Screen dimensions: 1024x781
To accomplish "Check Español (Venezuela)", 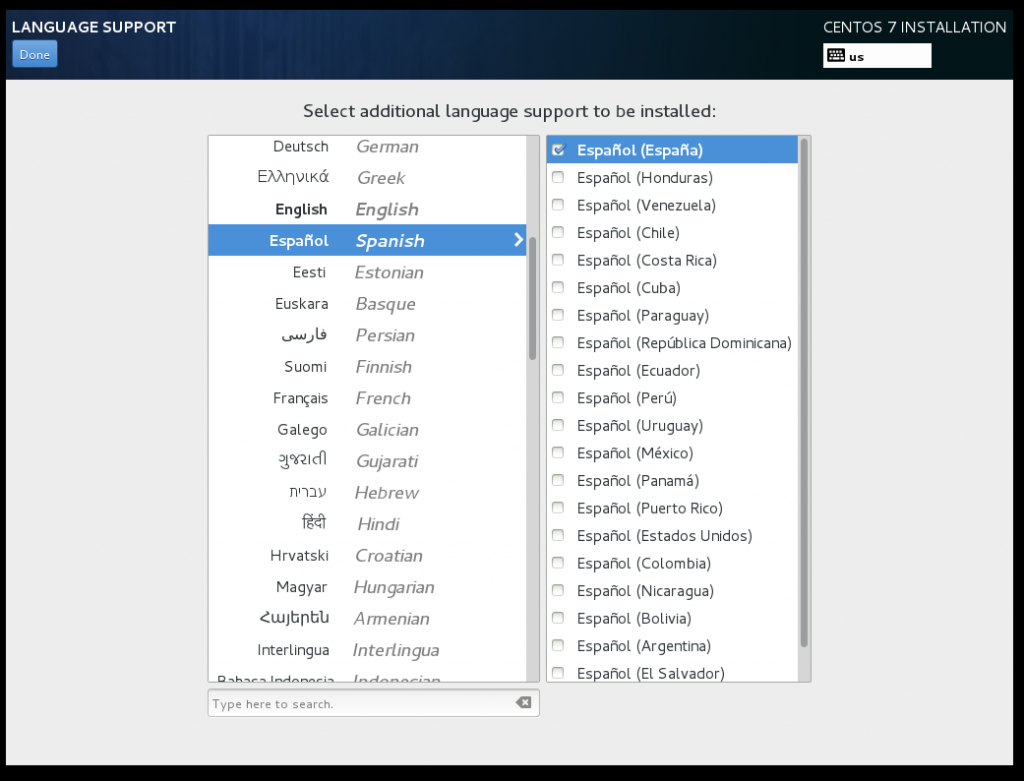I will (x=557, y=204).
